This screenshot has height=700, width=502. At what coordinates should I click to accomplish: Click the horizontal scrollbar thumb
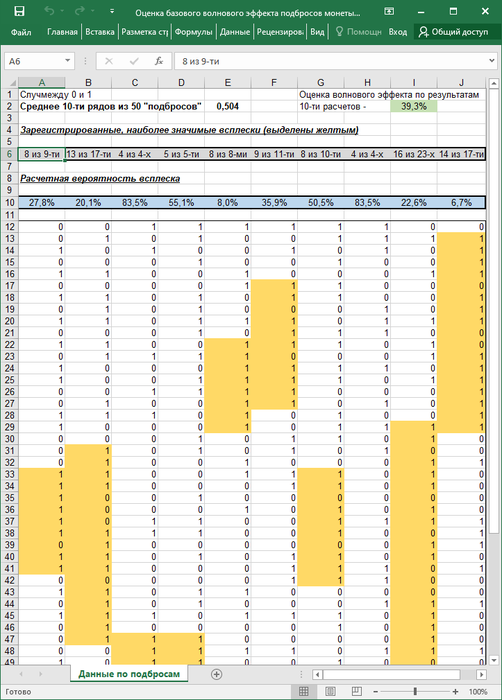[x=391, y=674]
